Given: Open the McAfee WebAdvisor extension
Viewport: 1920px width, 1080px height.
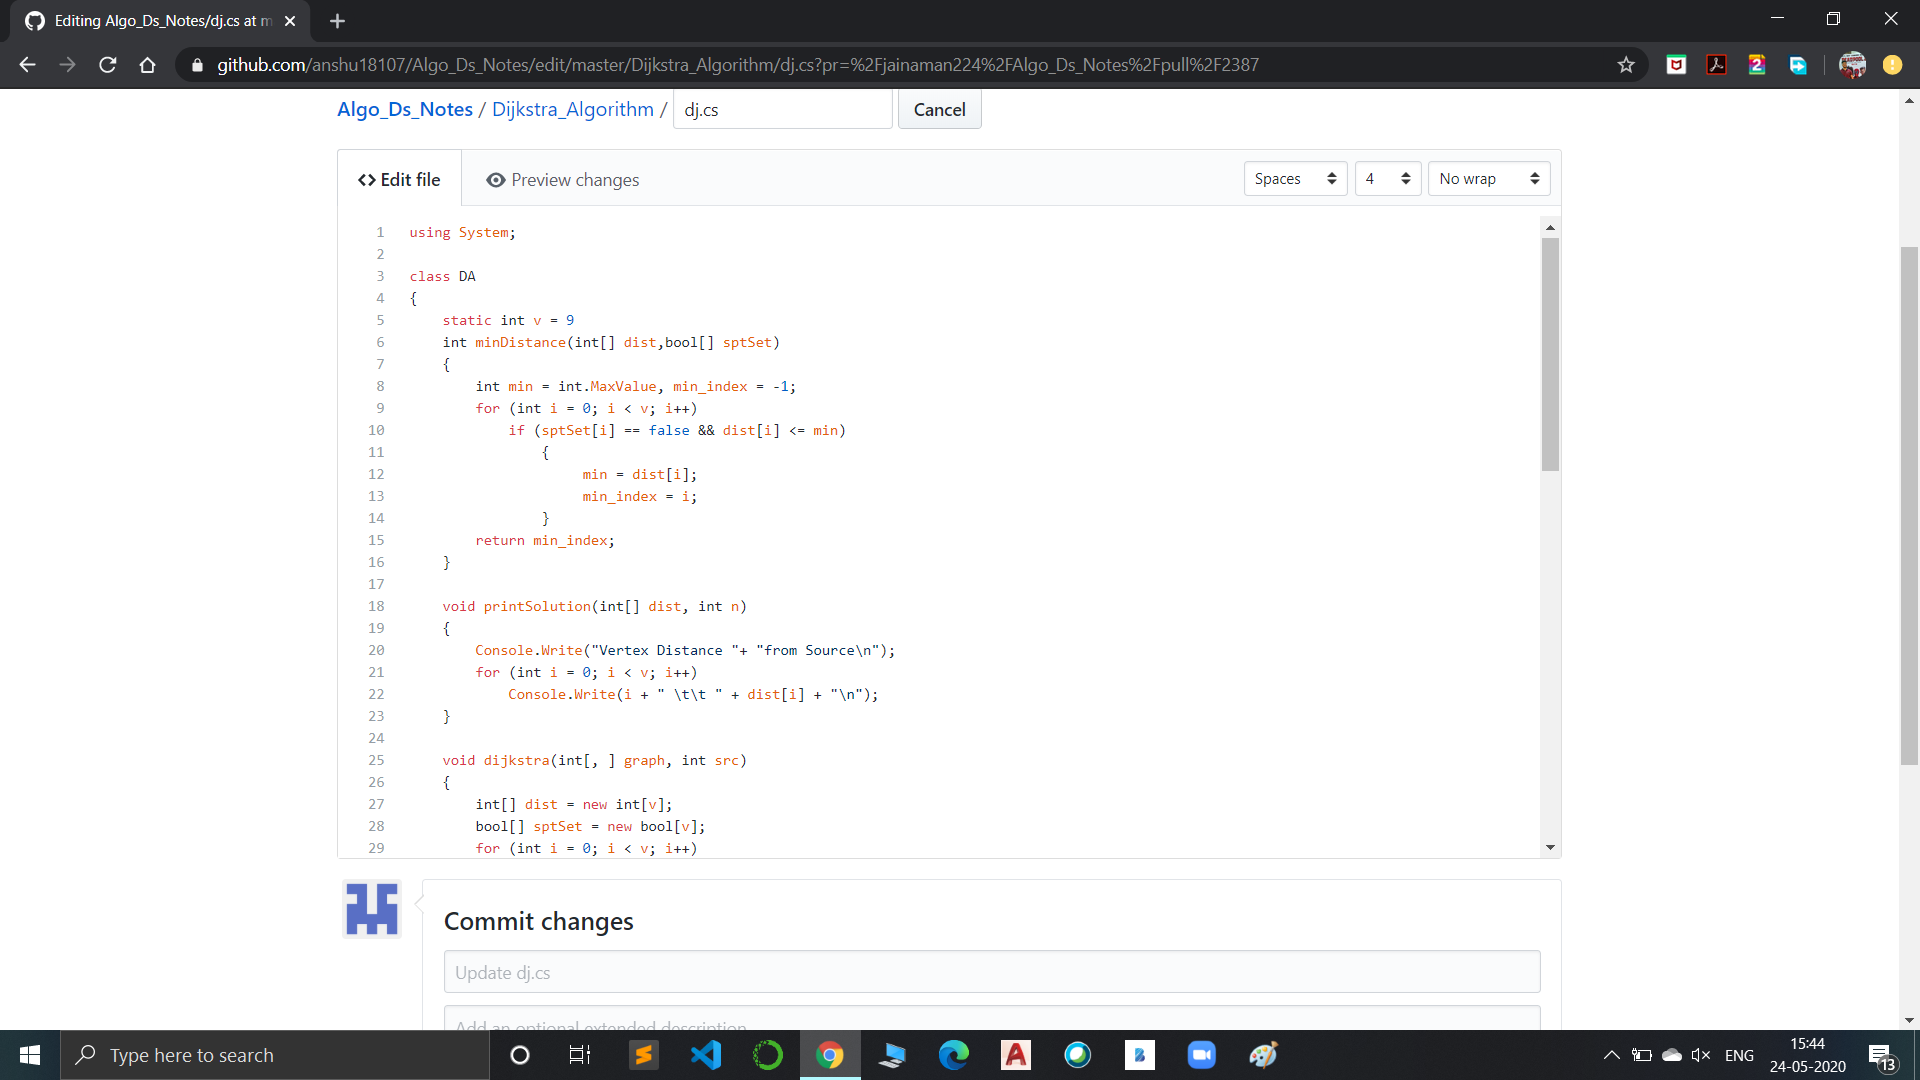Looking at the screenshot, I should tap(1677, 64).
